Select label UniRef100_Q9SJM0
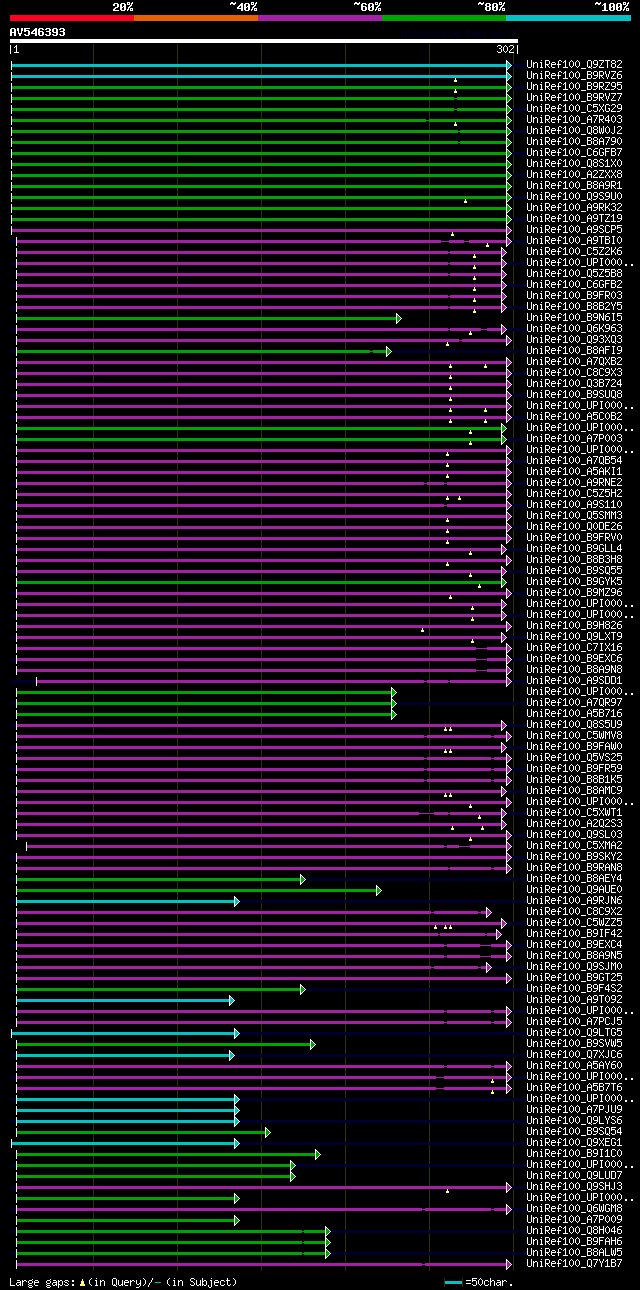 [574, 966]
